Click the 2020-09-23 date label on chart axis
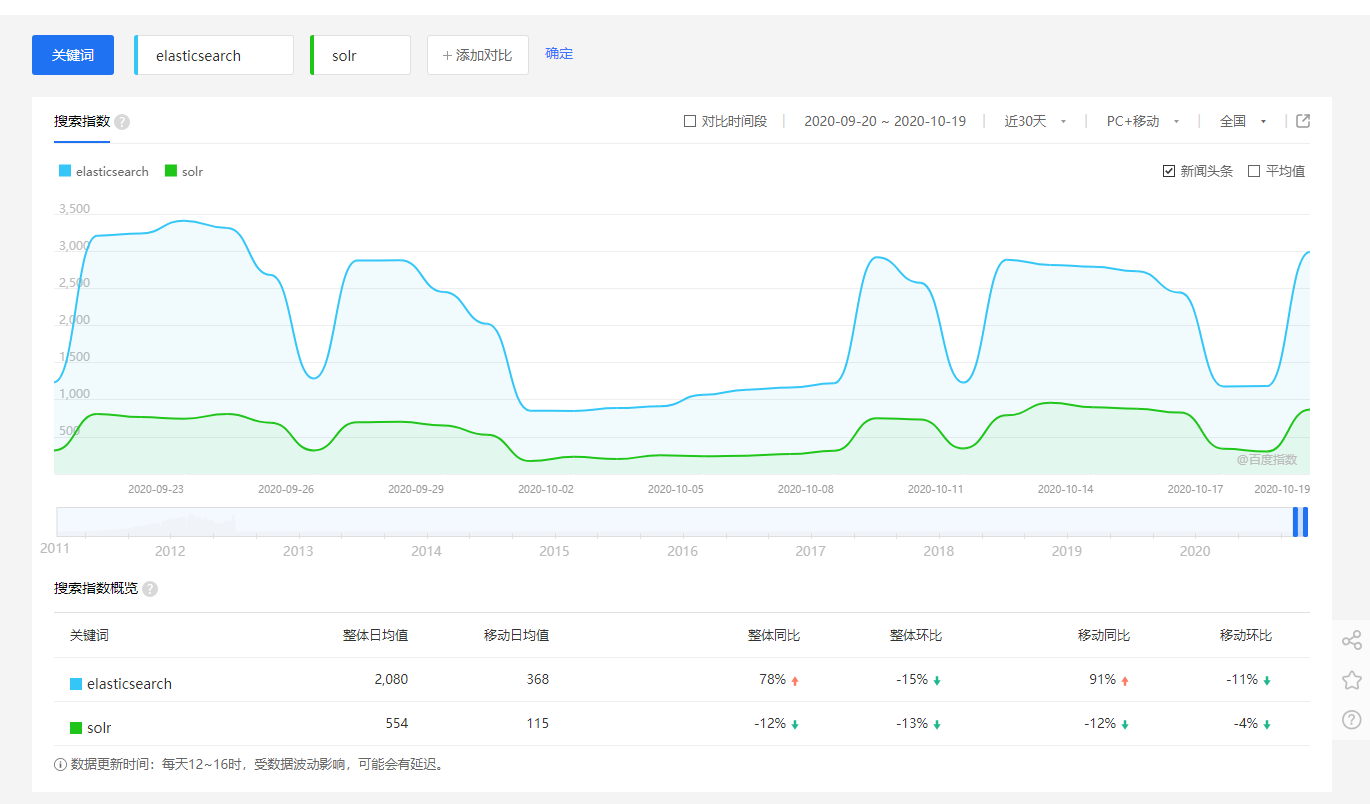Screen dimensions: 1370x804 click(x=156, y=489)
